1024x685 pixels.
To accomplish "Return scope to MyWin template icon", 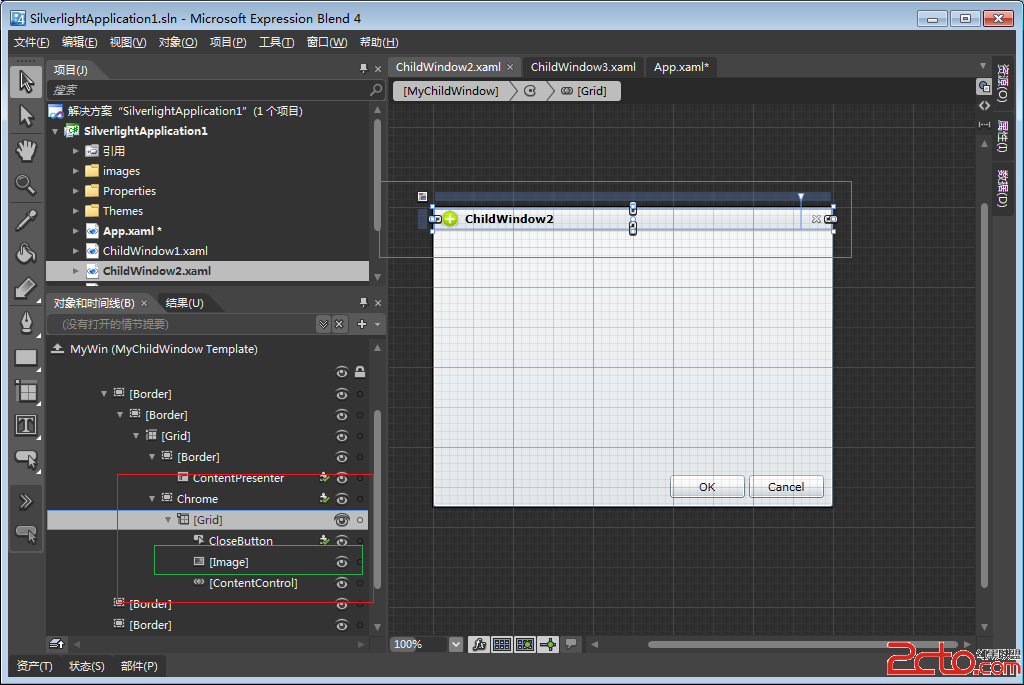I will click(x=57, y=349).
